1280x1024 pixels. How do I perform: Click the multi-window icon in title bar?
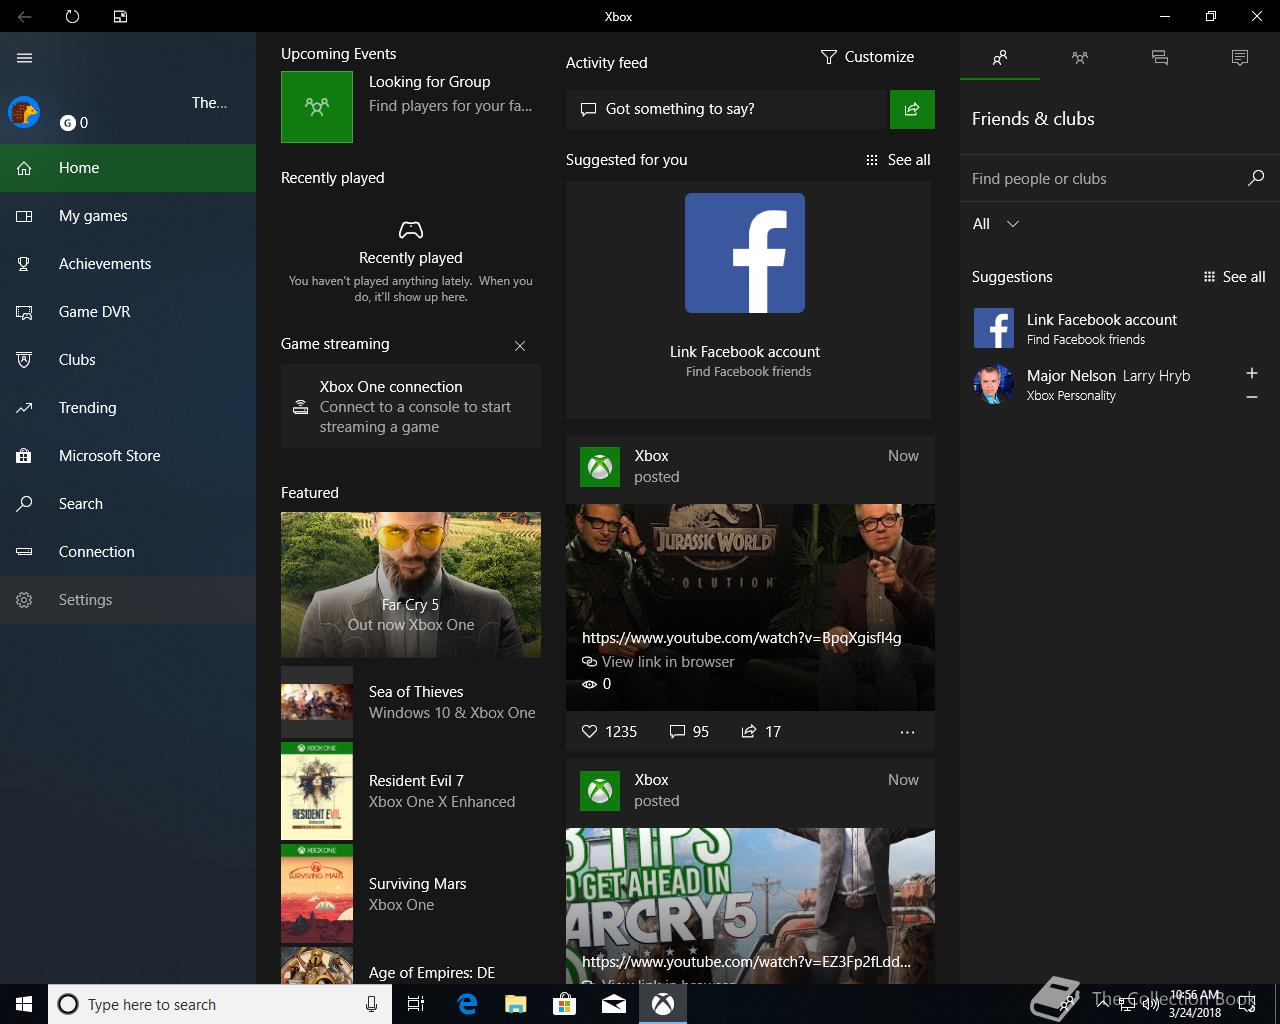point(120,17)
